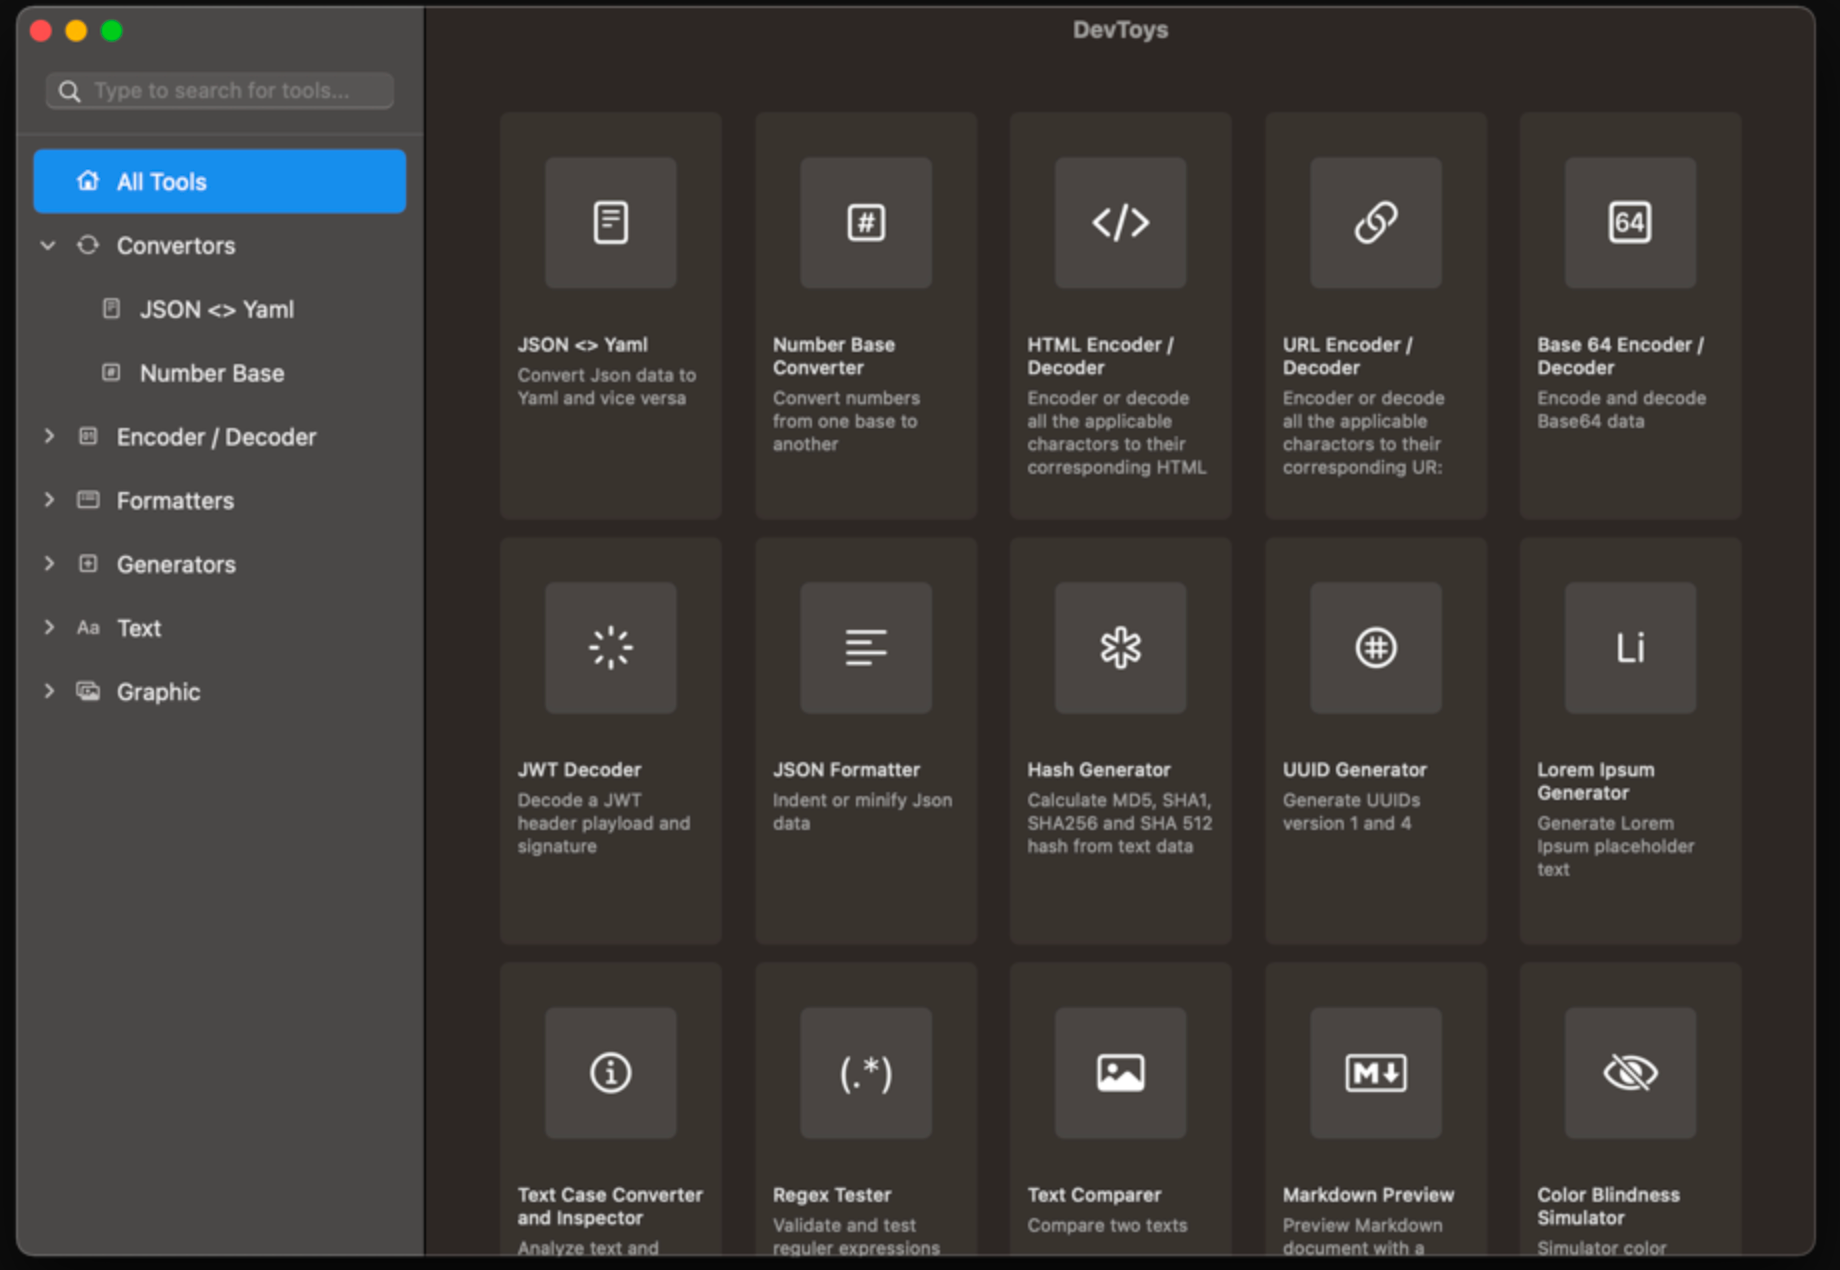
Task: Click the Convertors refresh-arrows icon
Action: coord(88,245)
